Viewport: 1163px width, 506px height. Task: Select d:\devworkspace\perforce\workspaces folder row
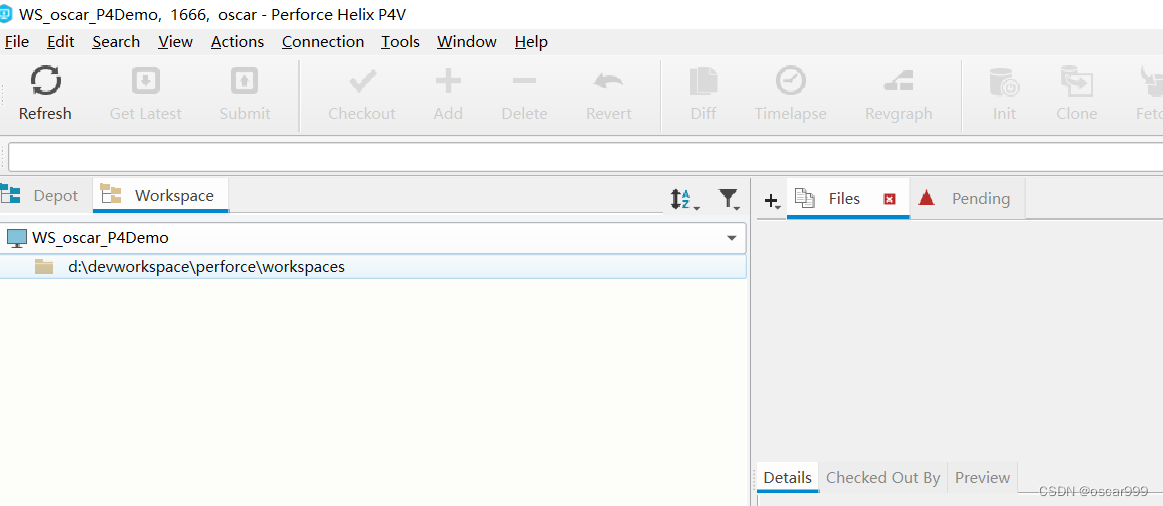pyautogui.click(x=373, y=267)
